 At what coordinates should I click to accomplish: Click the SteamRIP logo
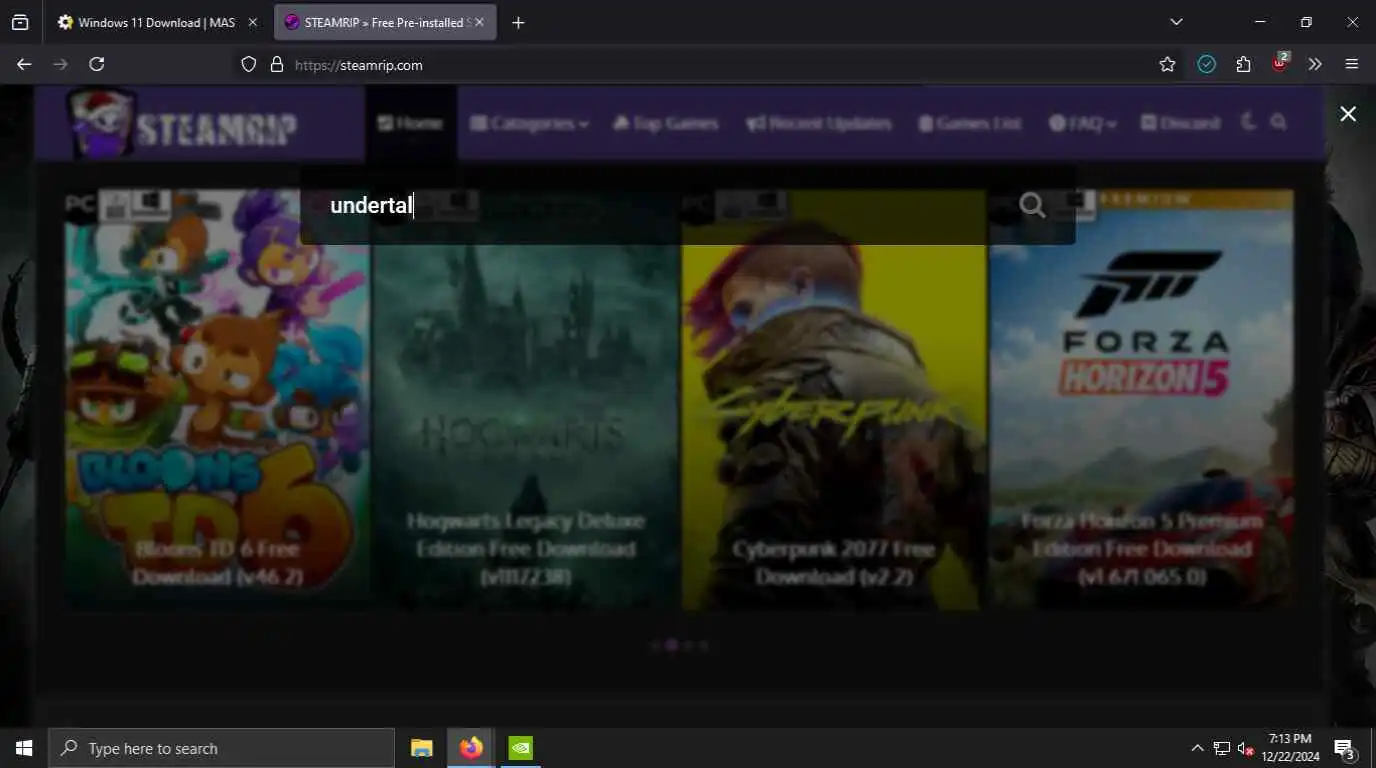tap(182, 123)
